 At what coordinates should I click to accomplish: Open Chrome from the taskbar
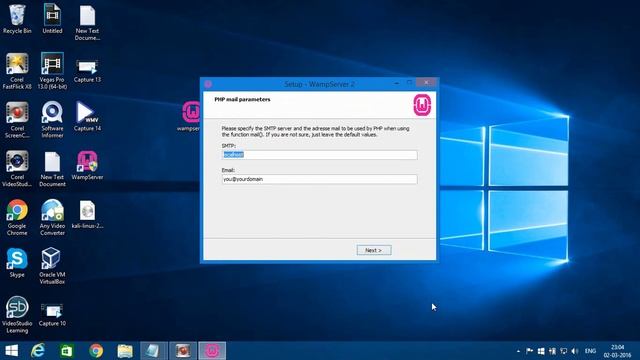[x=96, y=351]
